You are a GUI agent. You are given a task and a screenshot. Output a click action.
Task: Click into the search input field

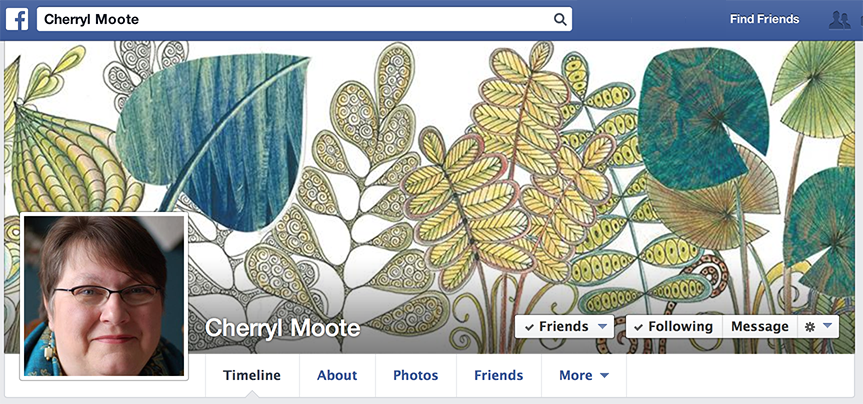point(304,19)
